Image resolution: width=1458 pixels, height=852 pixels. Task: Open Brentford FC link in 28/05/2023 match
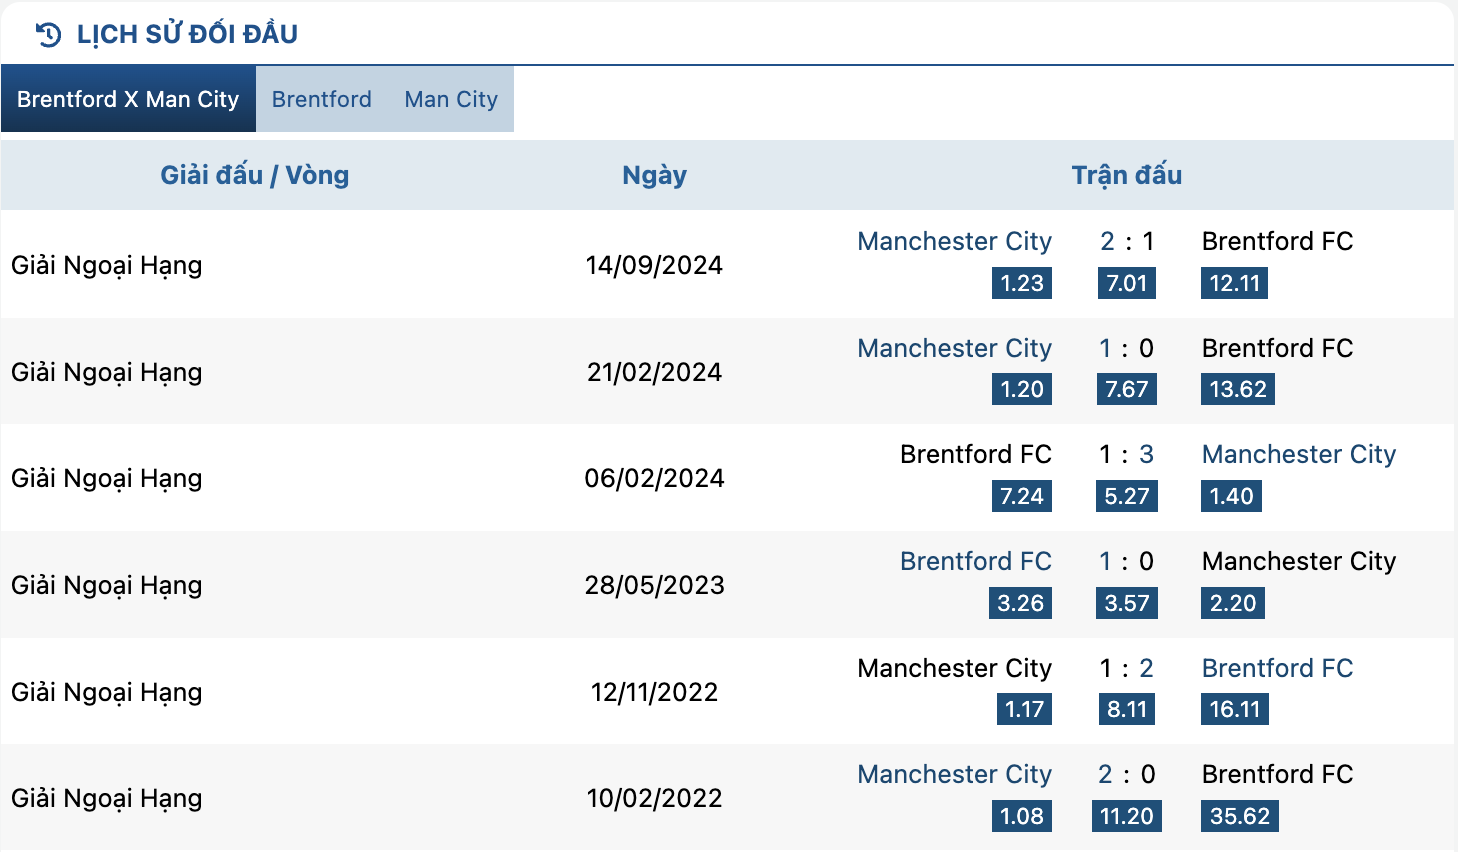coord(976,561)
